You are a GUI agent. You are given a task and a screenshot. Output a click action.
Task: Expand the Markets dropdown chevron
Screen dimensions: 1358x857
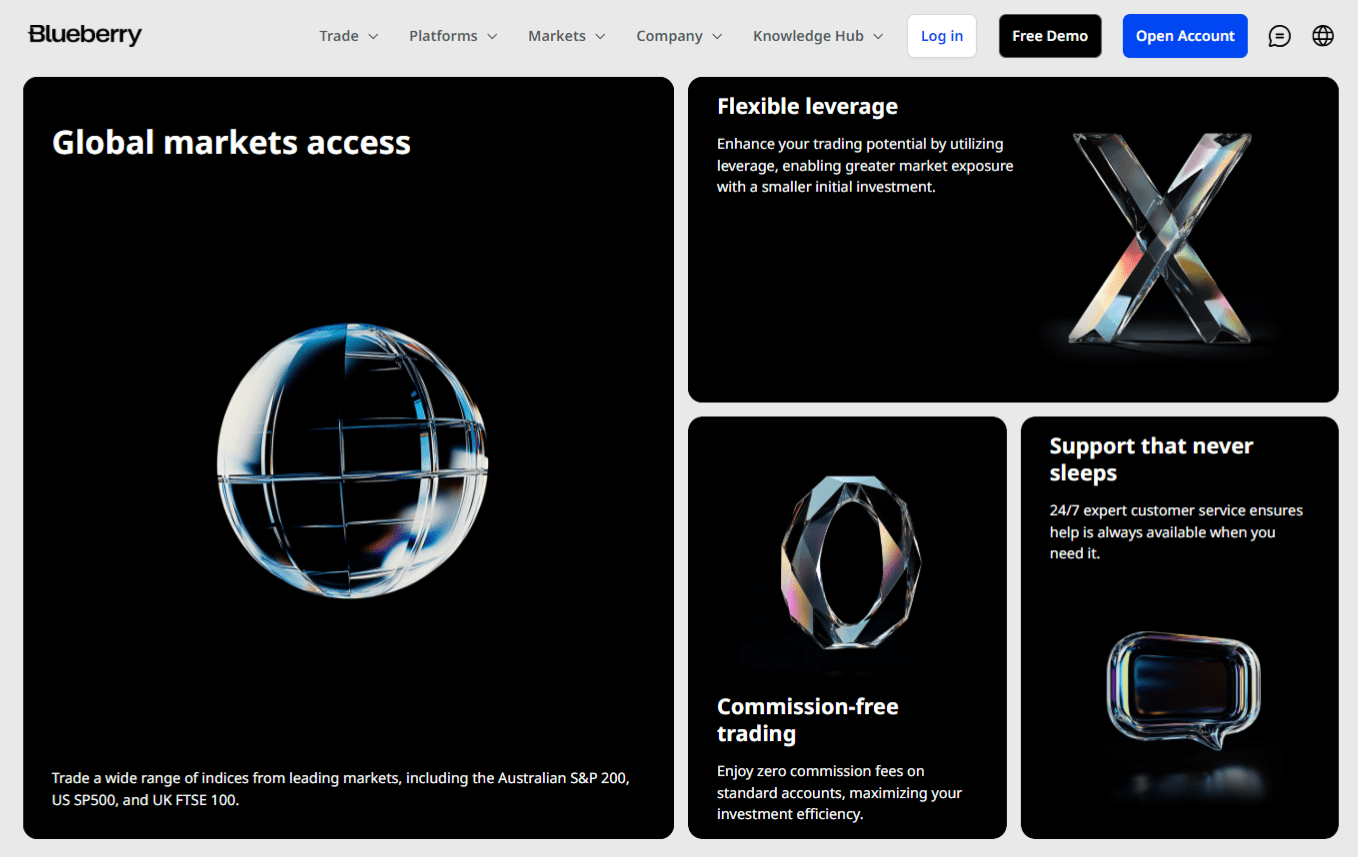pos(600,36)
